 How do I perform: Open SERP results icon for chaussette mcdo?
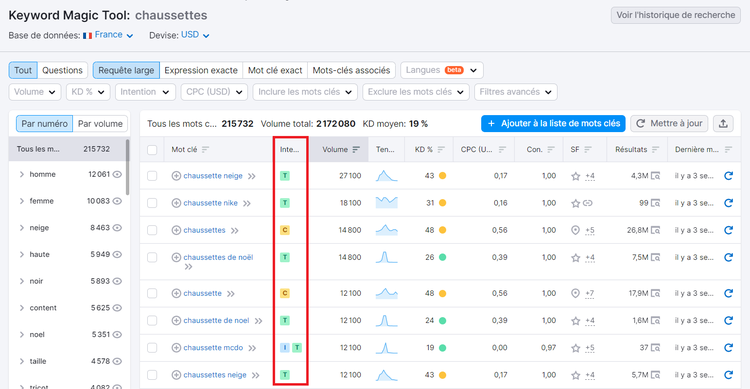pos(655,347)
